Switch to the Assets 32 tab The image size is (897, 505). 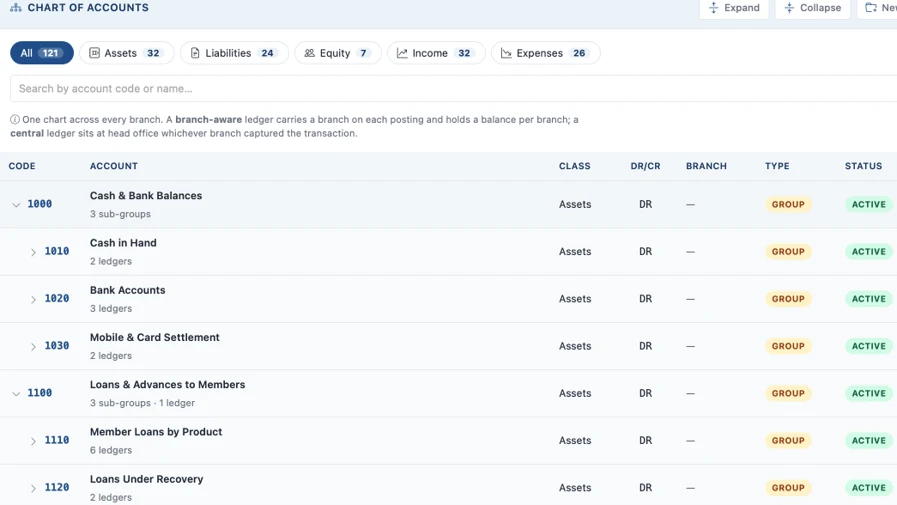point(126,53)
